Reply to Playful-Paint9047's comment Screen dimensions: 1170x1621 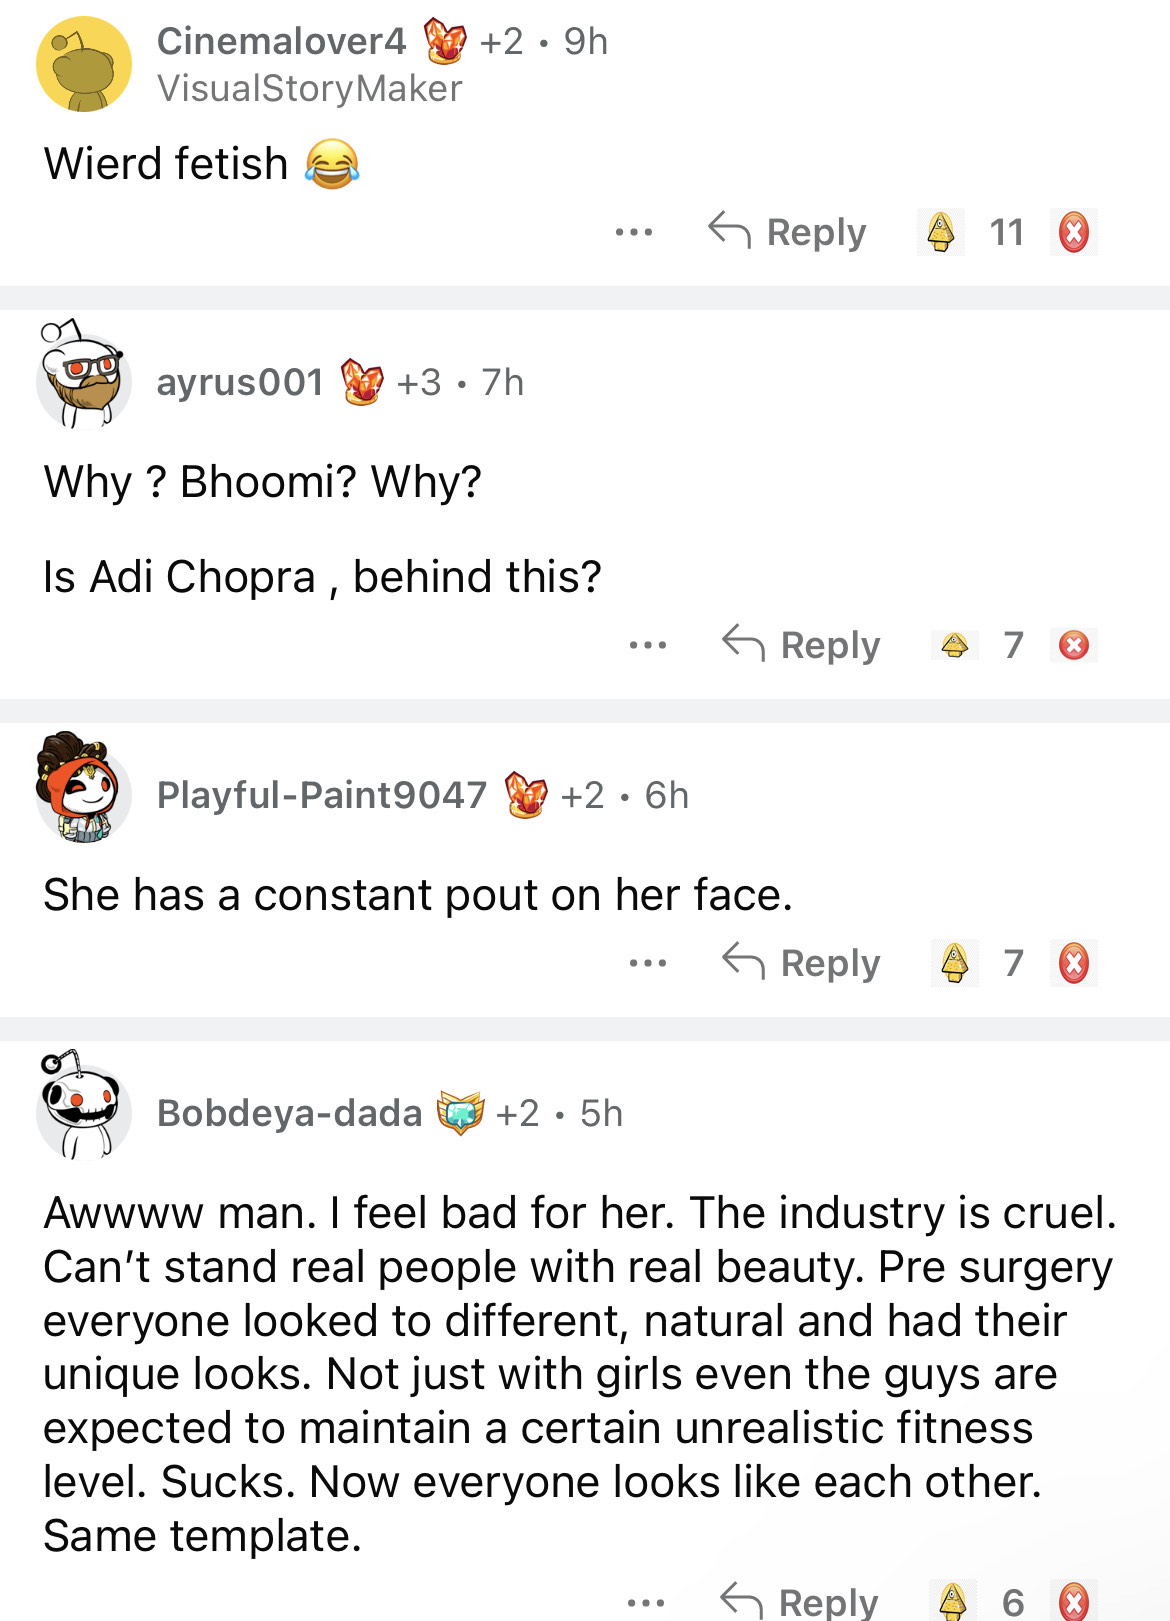[802, 963]
